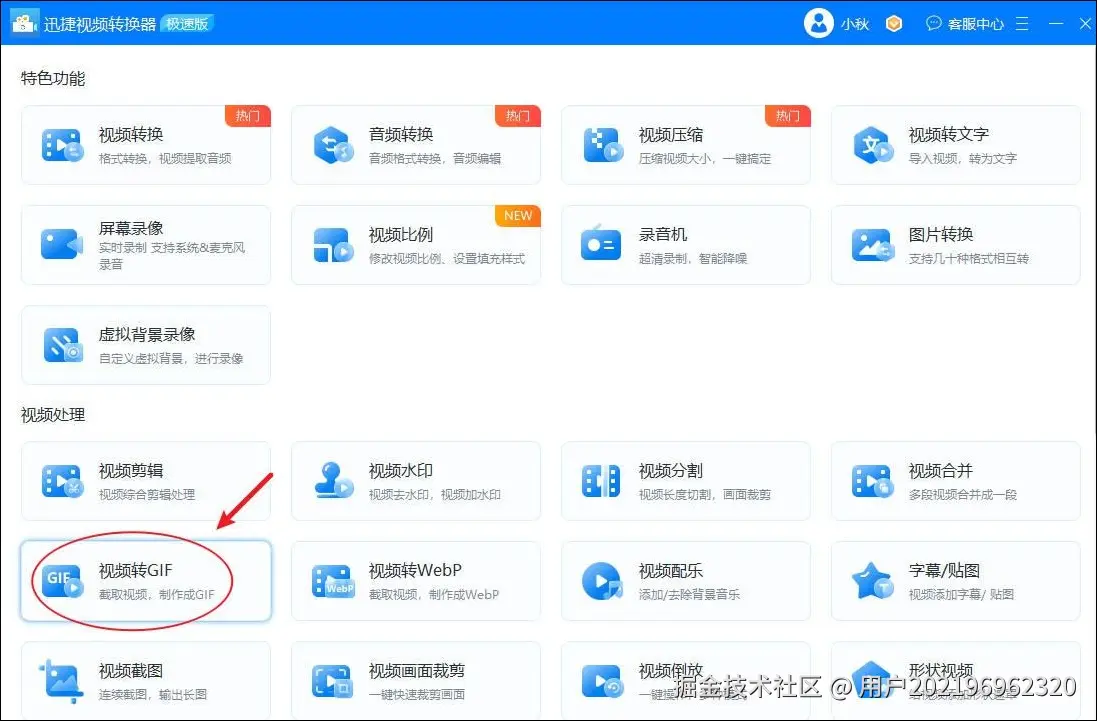Click the 多段视频合并成一段 description
The height and width of the screenshot is (721, 1097).
click(962, 494)
